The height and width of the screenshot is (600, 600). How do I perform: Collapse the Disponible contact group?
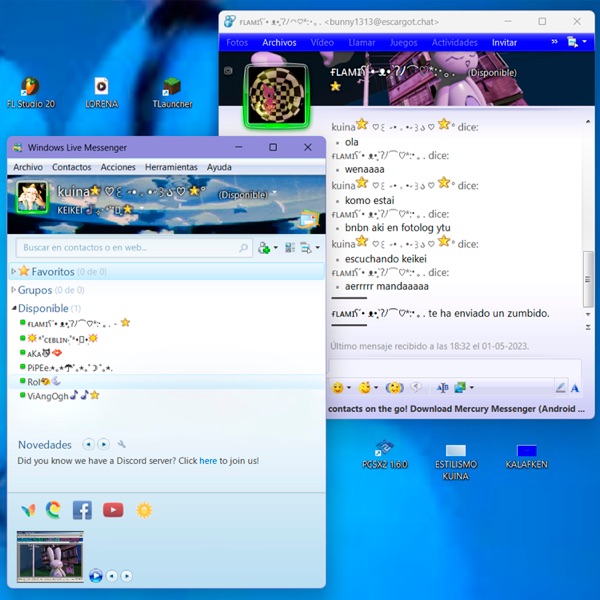click(x=14, y=308)
